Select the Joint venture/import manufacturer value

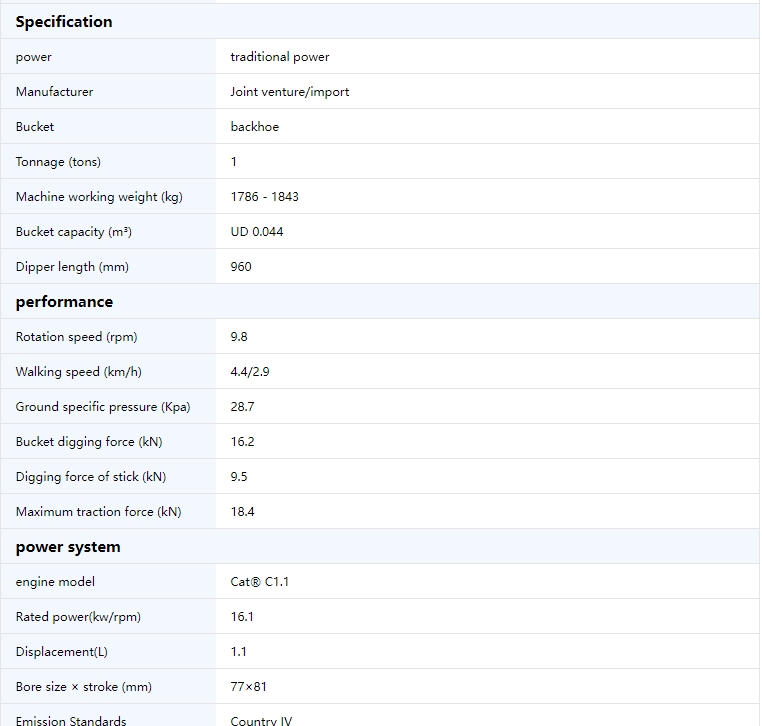tap(290, 91)
